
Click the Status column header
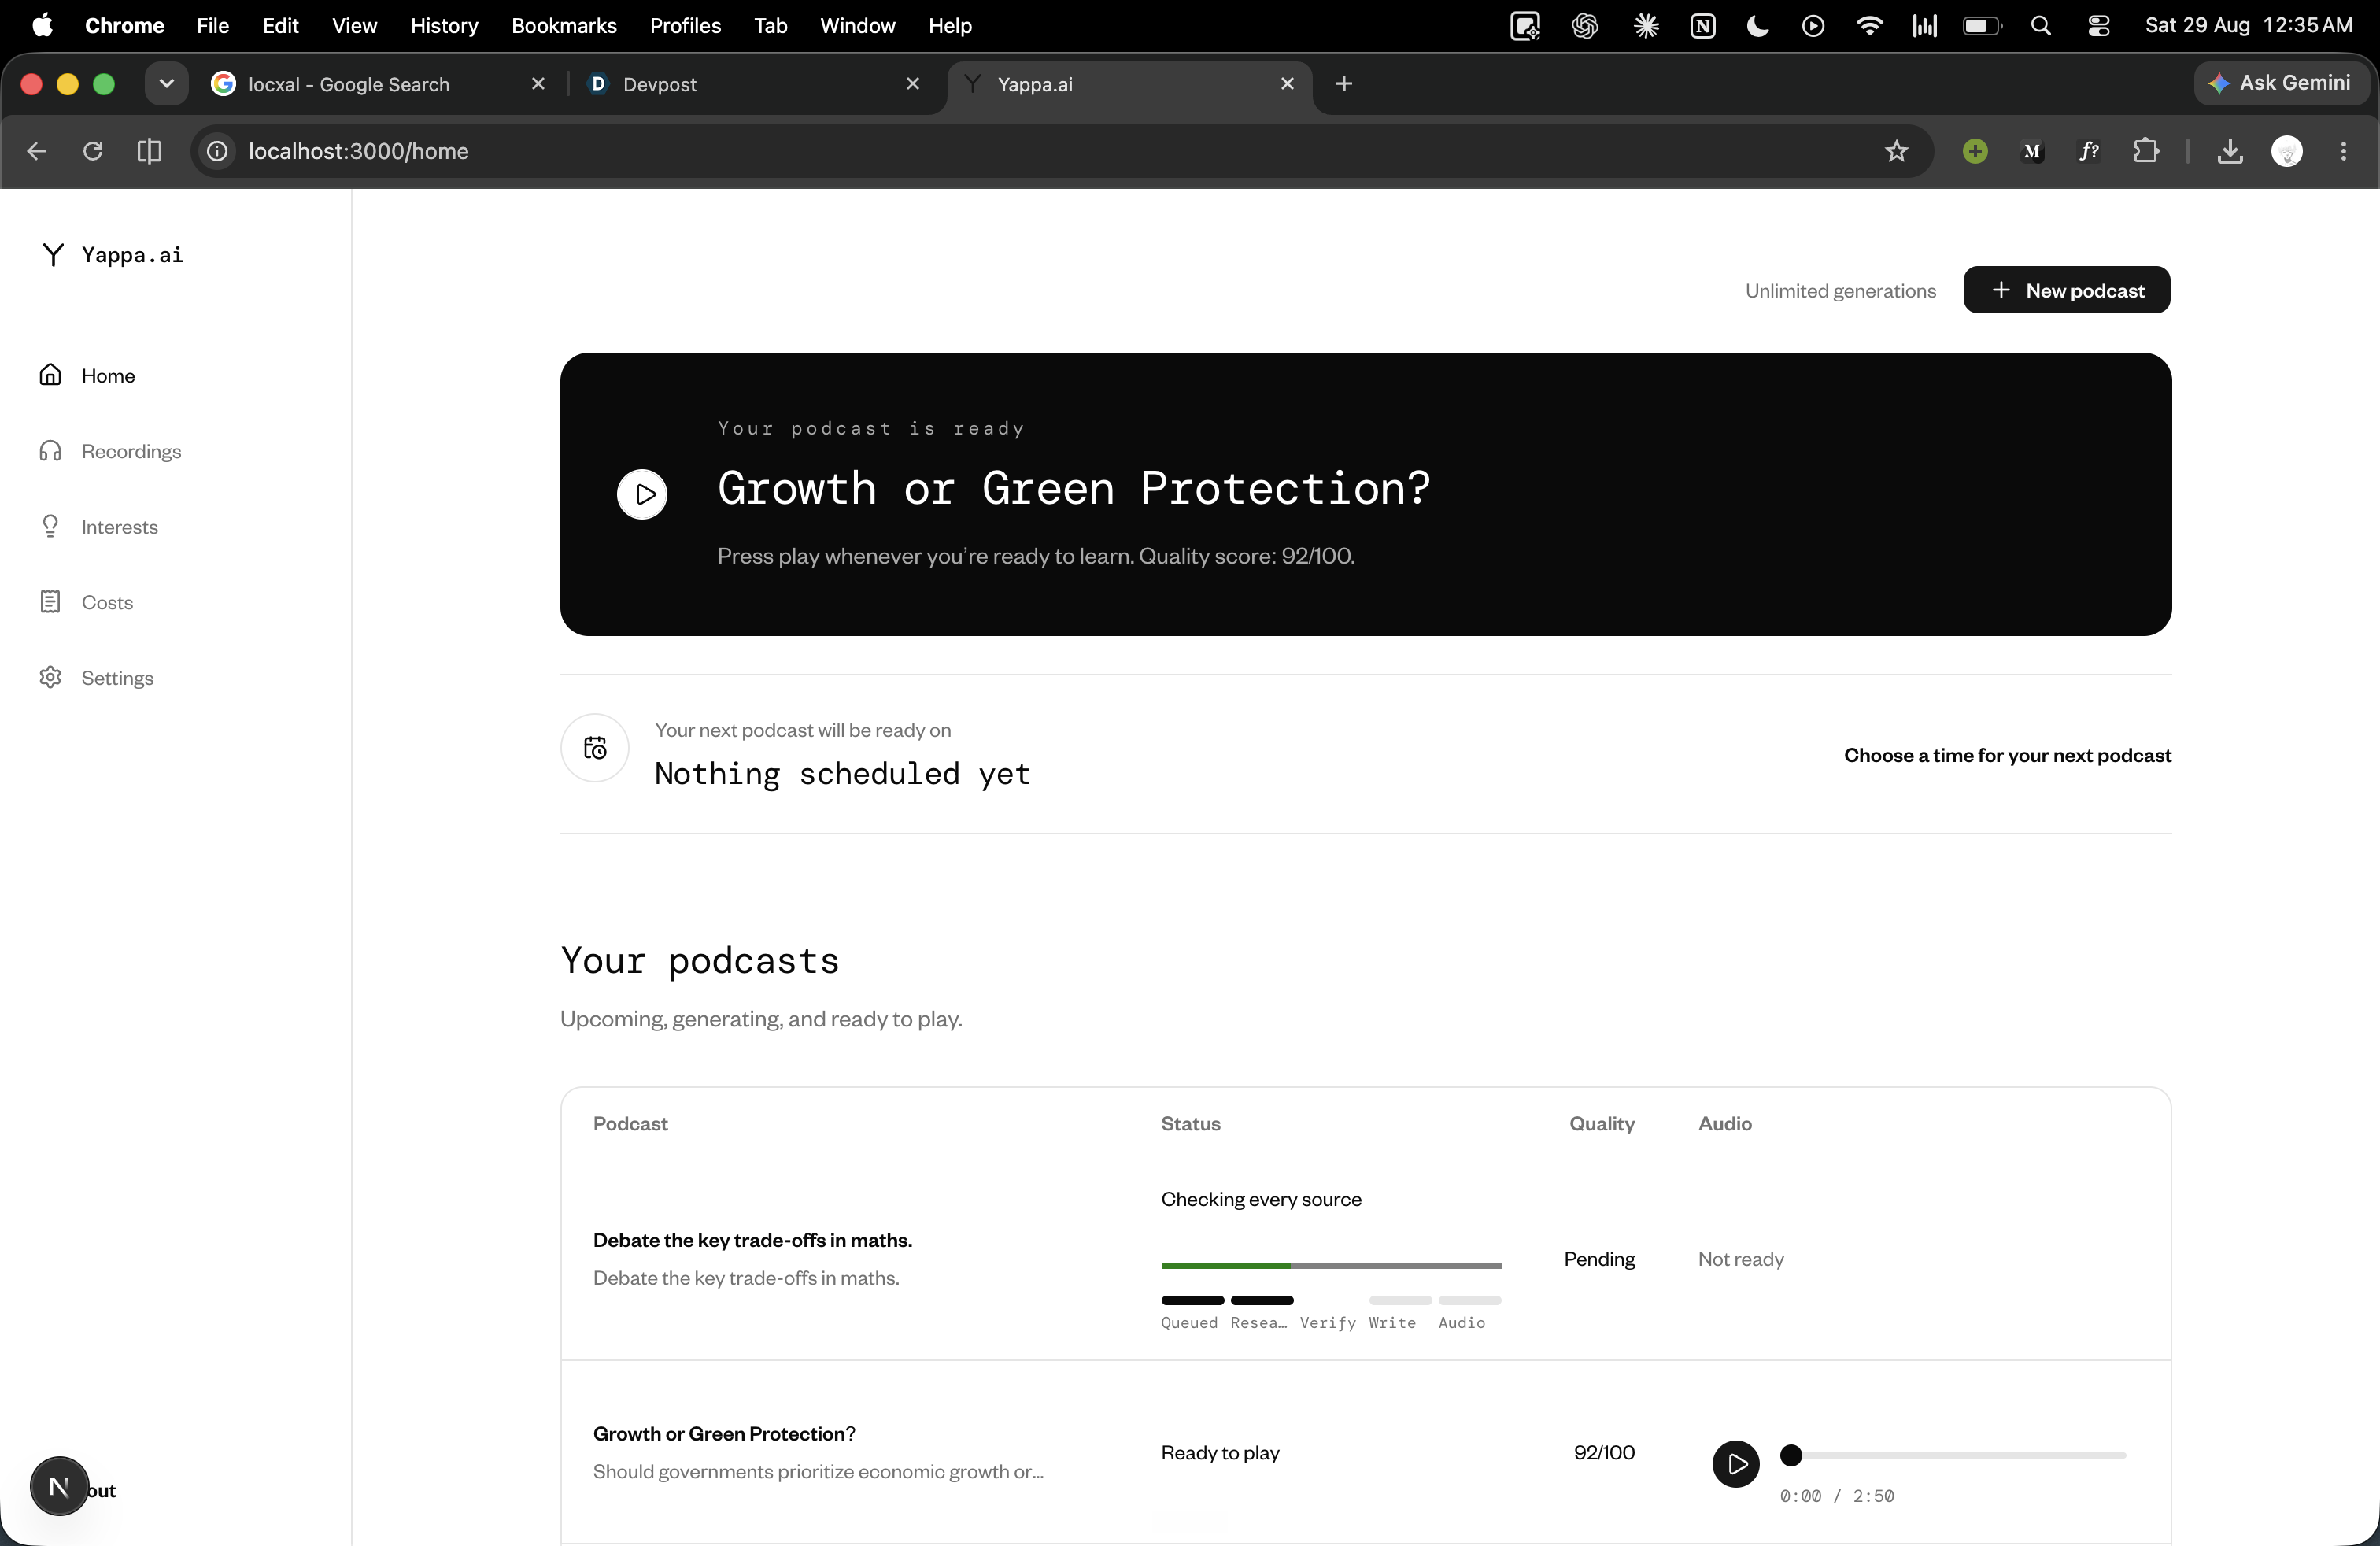tap(1190, 1123)
